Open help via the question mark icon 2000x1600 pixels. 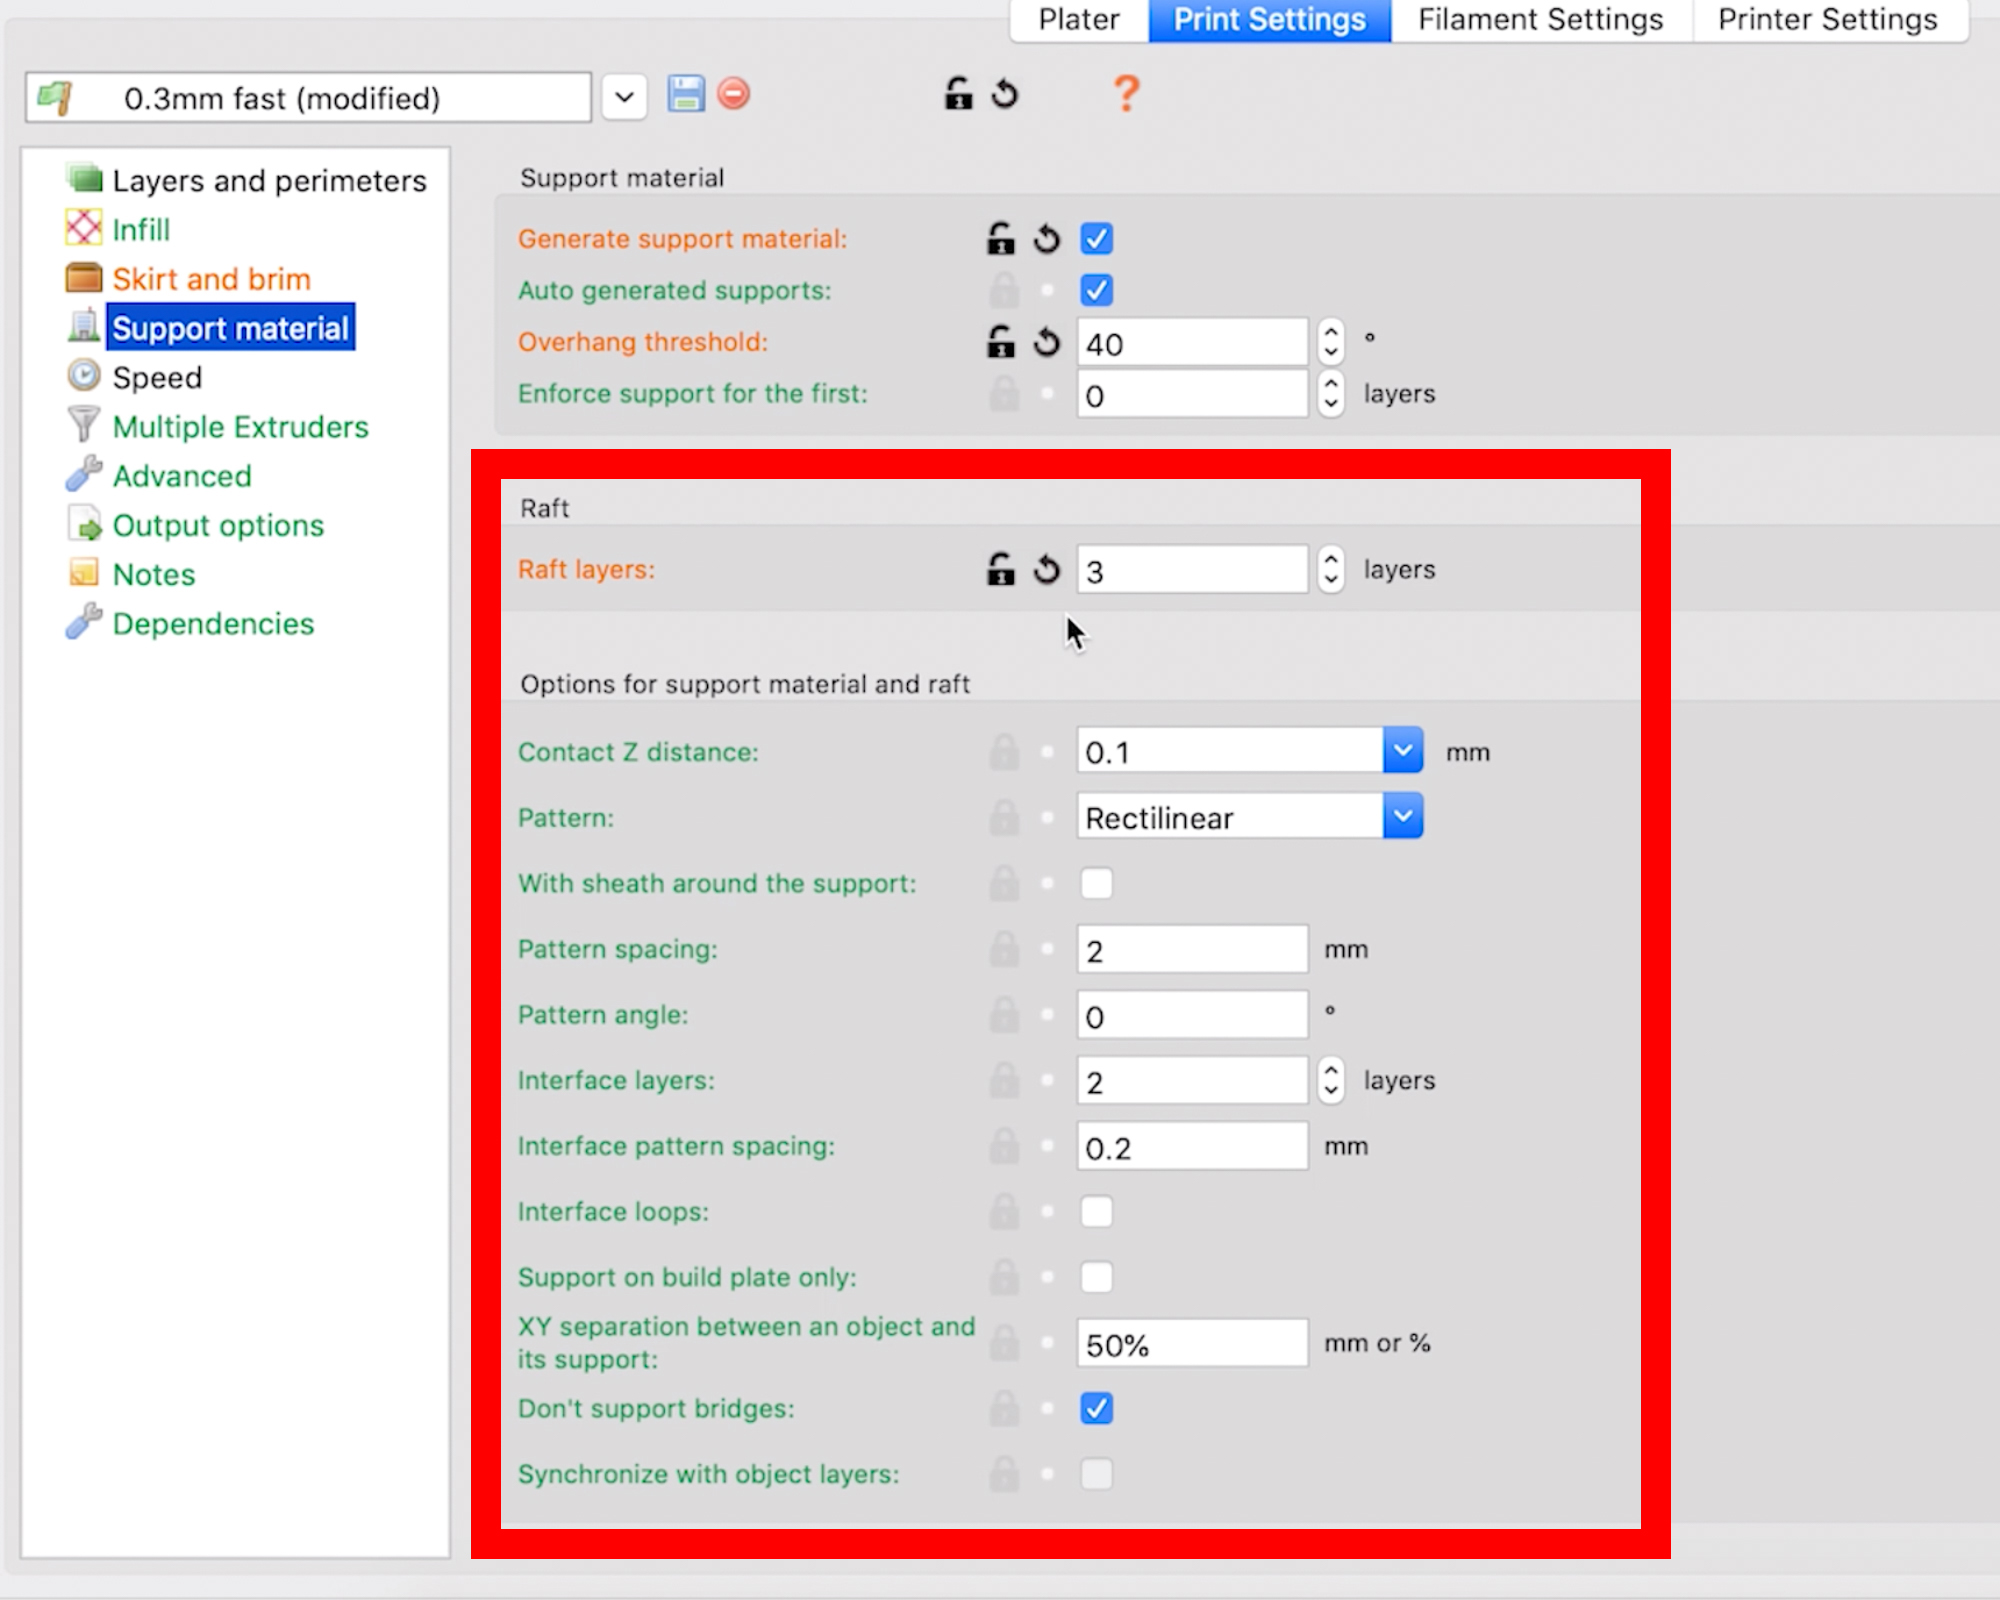coord(1126,95)
